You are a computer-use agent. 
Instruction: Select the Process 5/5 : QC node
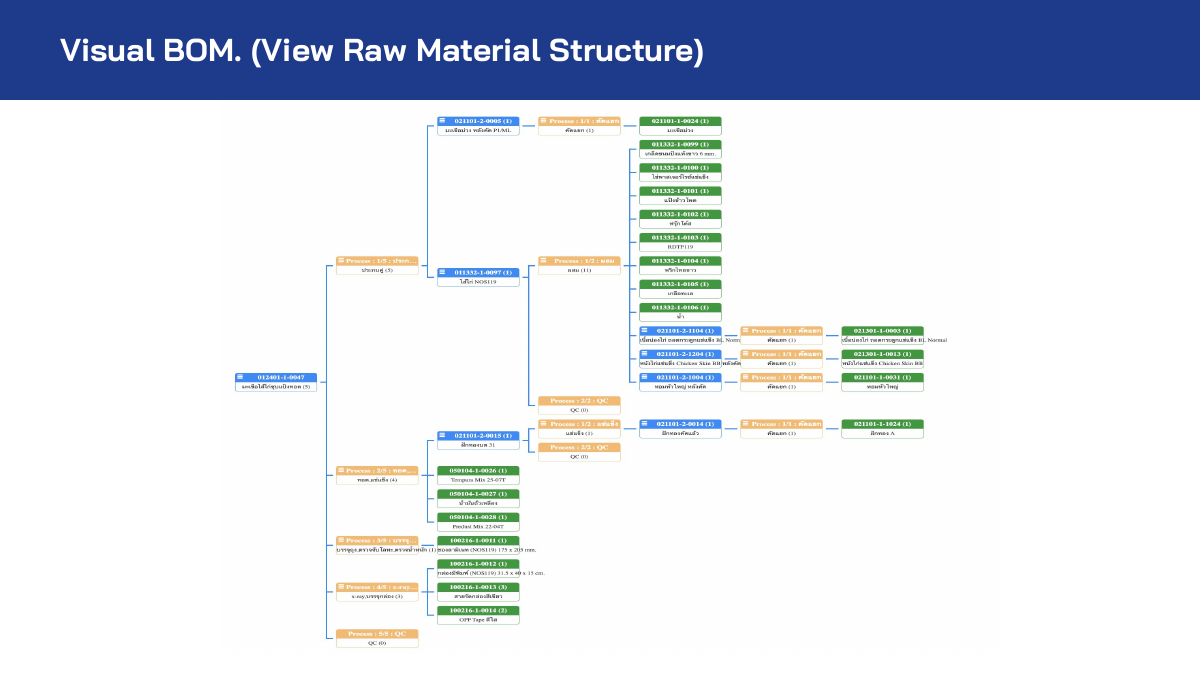pos(377,638)
